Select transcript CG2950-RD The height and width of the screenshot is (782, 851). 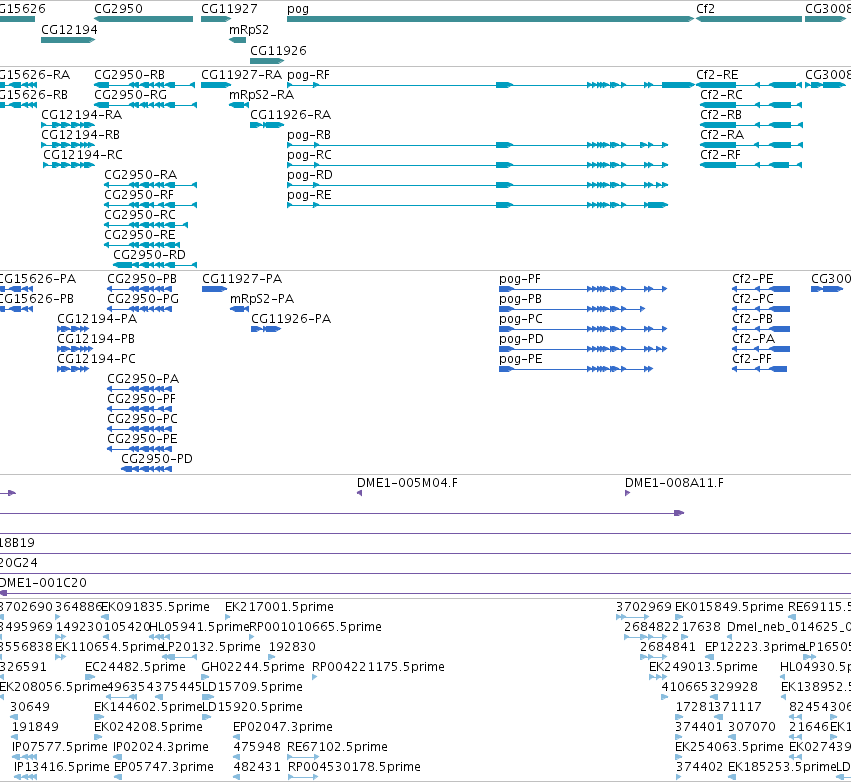(x=155, y=265)
